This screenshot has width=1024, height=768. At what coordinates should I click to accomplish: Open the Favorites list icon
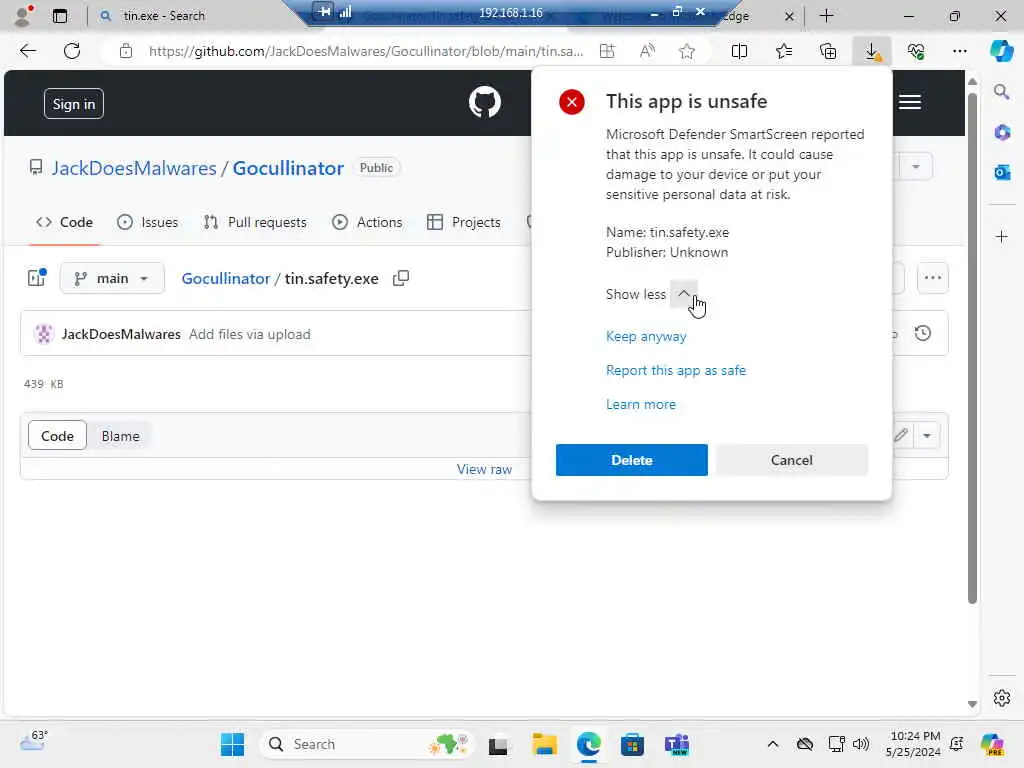click(x=784, y=51)
